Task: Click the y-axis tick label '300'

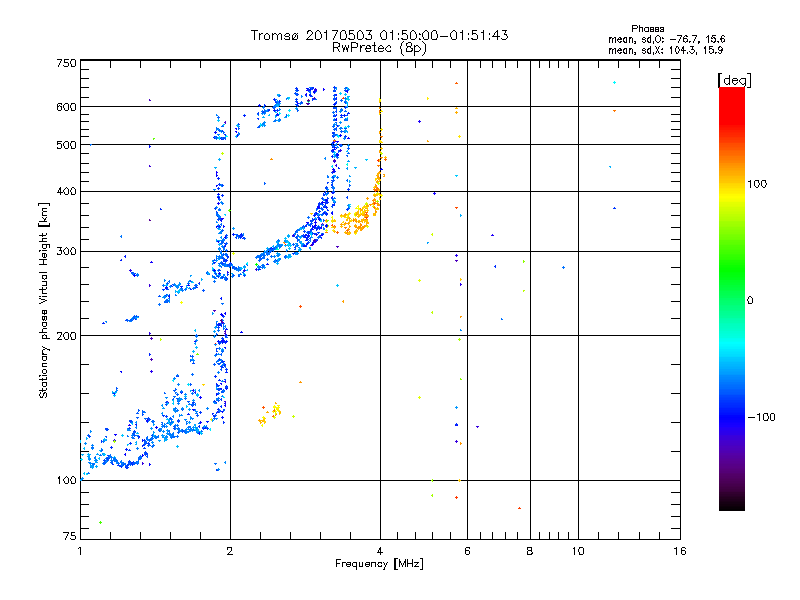Action: click(66, 251)
